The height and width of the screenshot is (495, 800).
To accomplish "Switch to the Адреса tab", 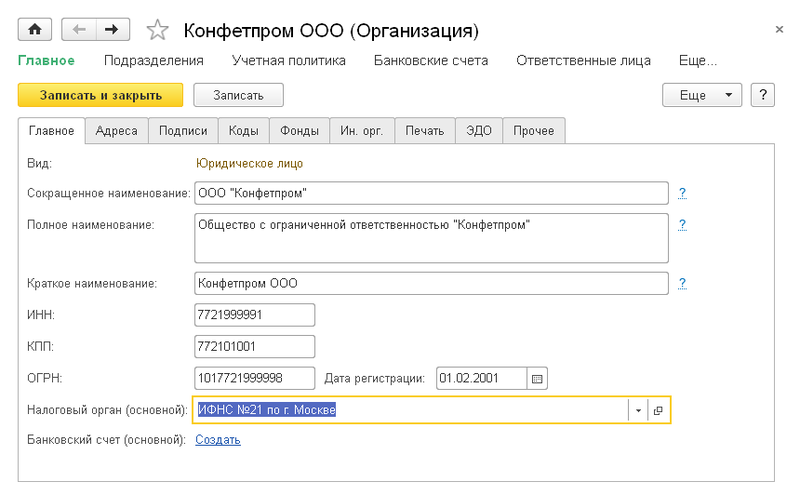I will click(x=117, y=131).
